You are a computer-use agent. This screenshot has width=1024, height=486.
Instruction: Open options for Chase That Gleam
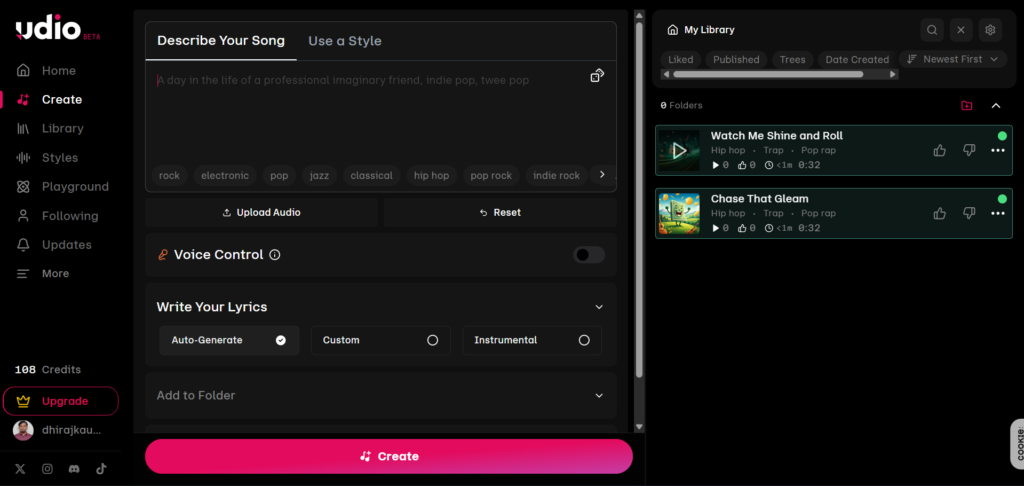(x=998, y=213)
